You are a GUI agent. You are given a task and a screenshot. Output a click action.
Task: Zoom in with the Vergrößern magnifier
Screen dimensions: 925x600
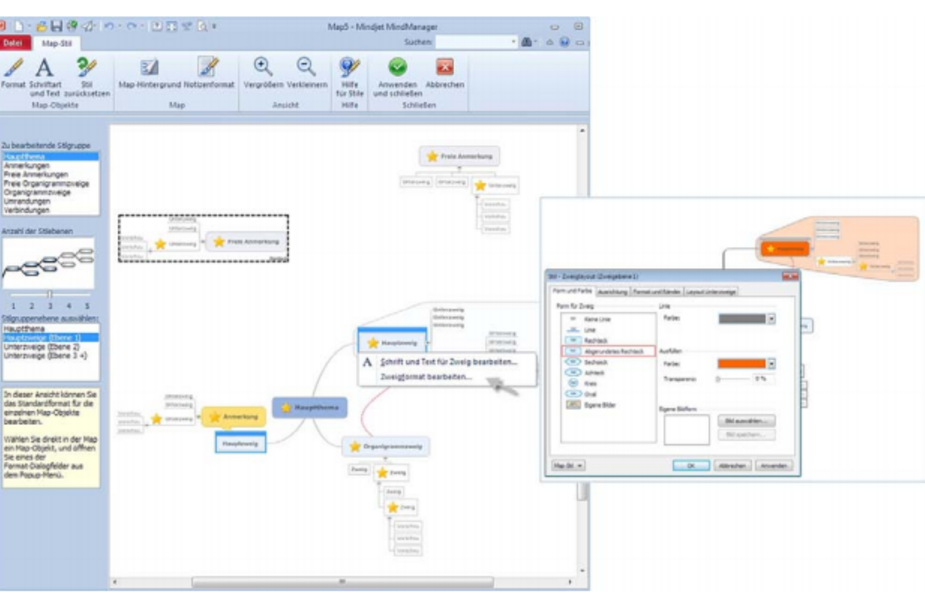pos(264,68)
